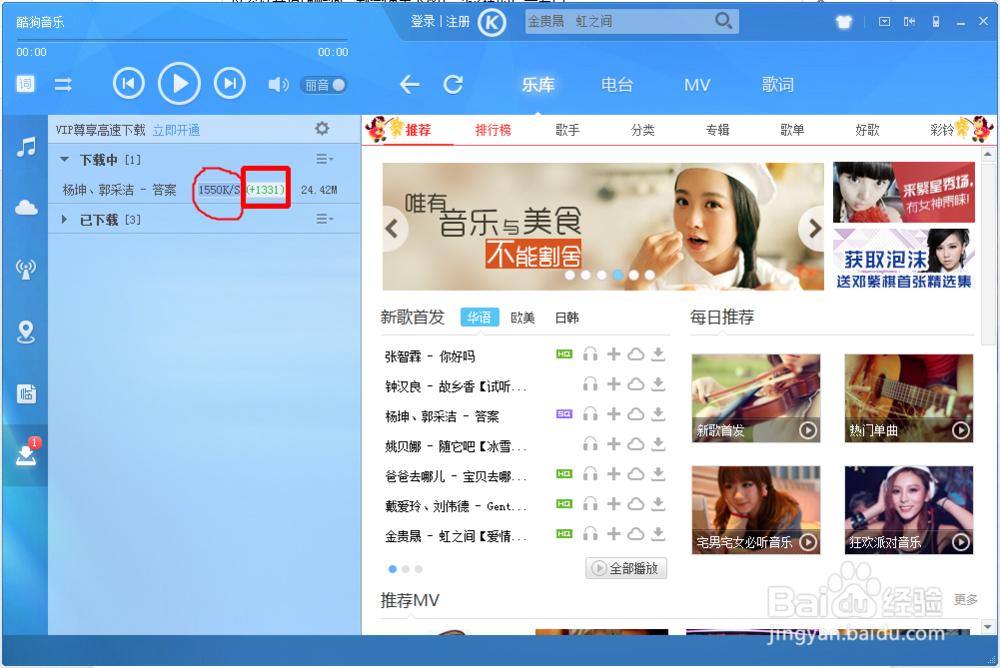The width and height of the screenshot is (1000, 668).
Task: Collapse the 下载中 list
Action: (x=64, y=160)
